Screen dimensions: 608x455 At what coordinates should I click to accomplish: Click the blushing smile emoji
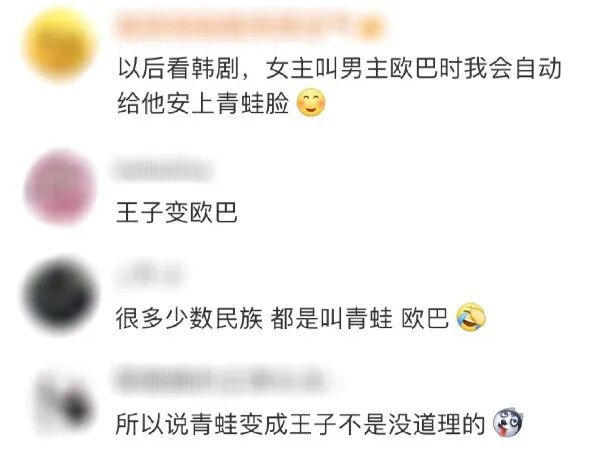point(311,102)
